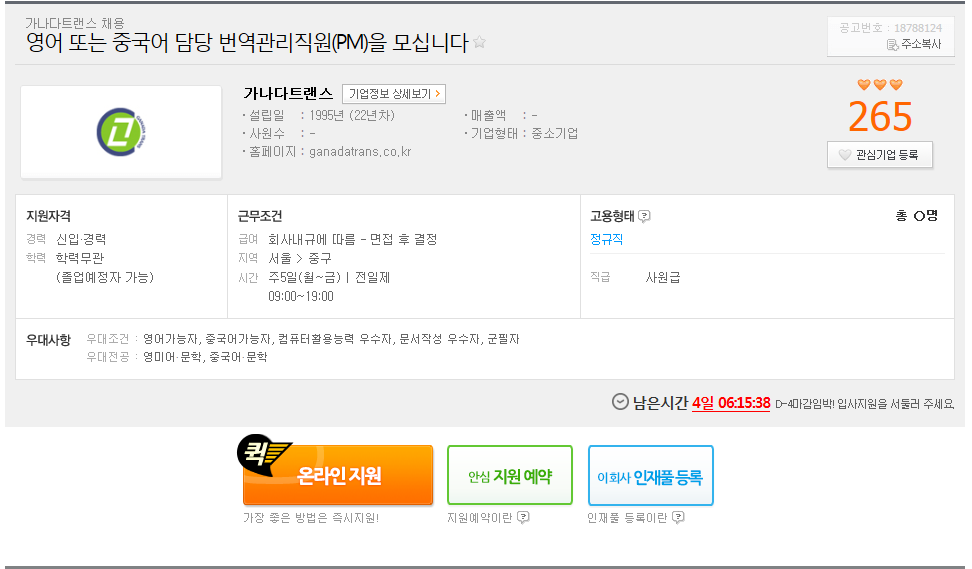Click the heart icons above 265

click(880, 84)
